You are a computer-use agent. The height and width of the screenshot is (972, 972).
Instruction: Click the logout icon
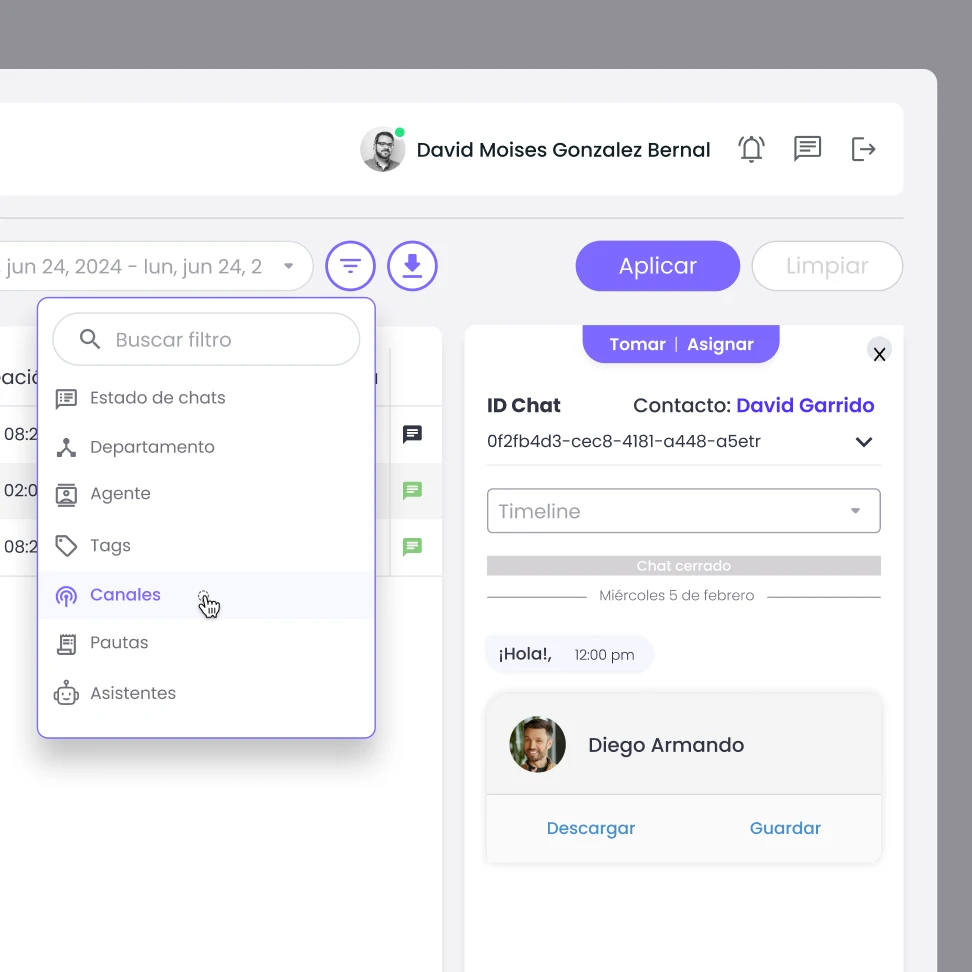863,149
